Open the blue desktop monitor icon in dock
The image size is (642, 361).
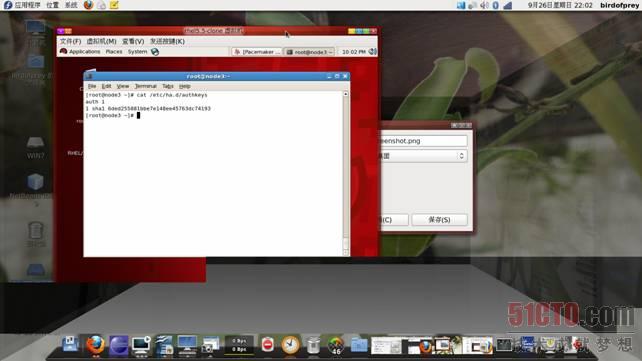187,344
